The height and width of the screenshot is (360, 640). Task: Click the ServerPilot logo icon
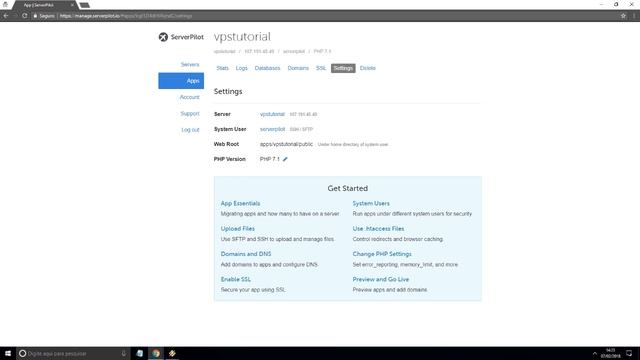pyautogui.click(x=163, y=37)
